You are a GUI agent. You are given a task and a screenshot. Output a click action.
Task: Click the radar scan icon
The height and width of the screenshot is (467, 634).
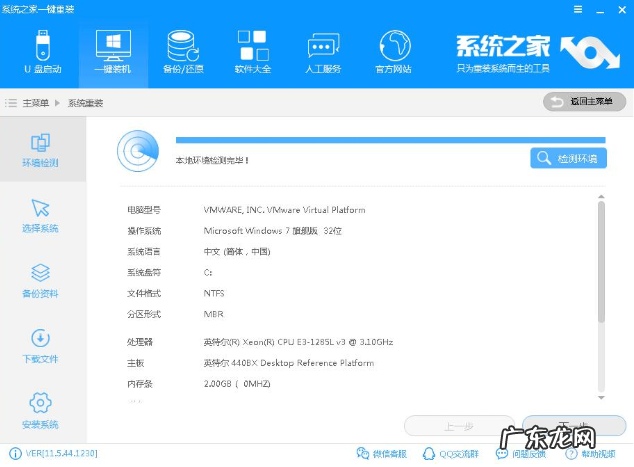138,151
